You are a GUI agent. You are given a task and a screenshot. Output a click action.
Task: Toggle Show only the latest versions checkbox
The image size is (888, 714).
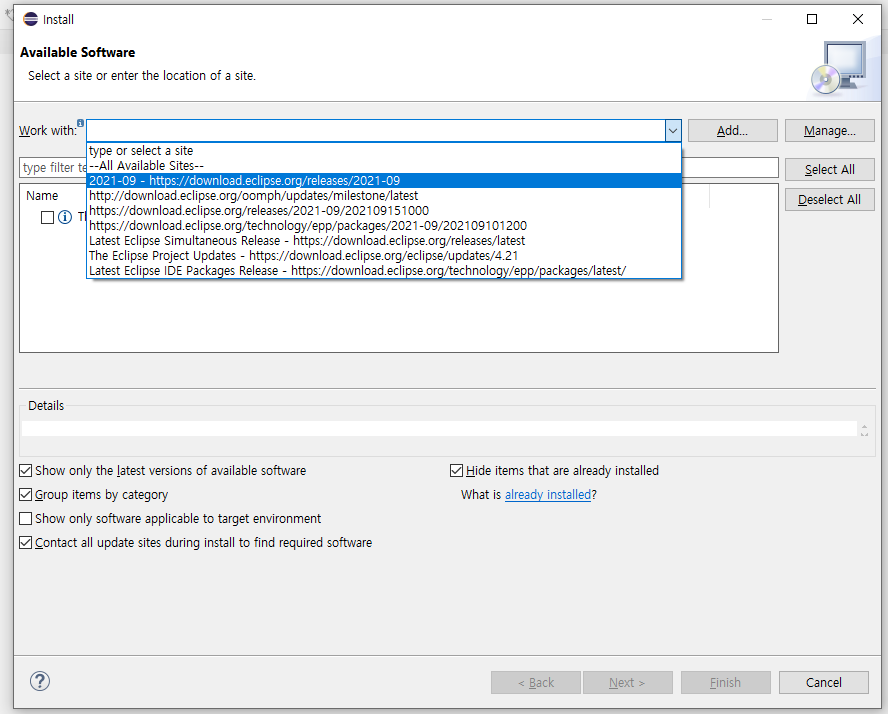[25, 471]
